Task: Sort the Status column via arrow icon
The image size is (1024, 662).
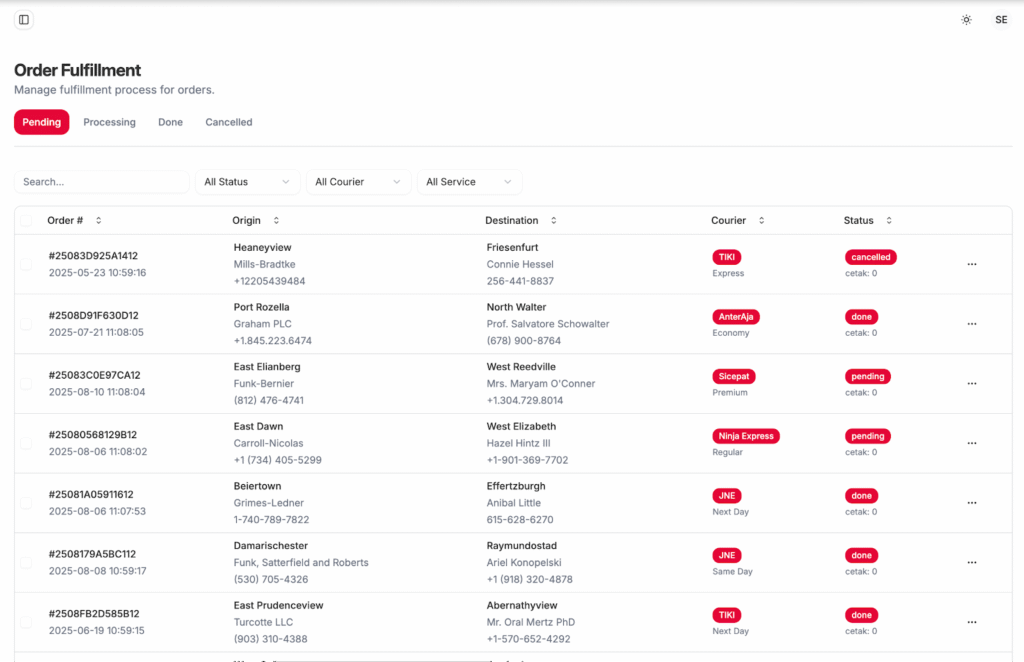Action: point(888,221)
